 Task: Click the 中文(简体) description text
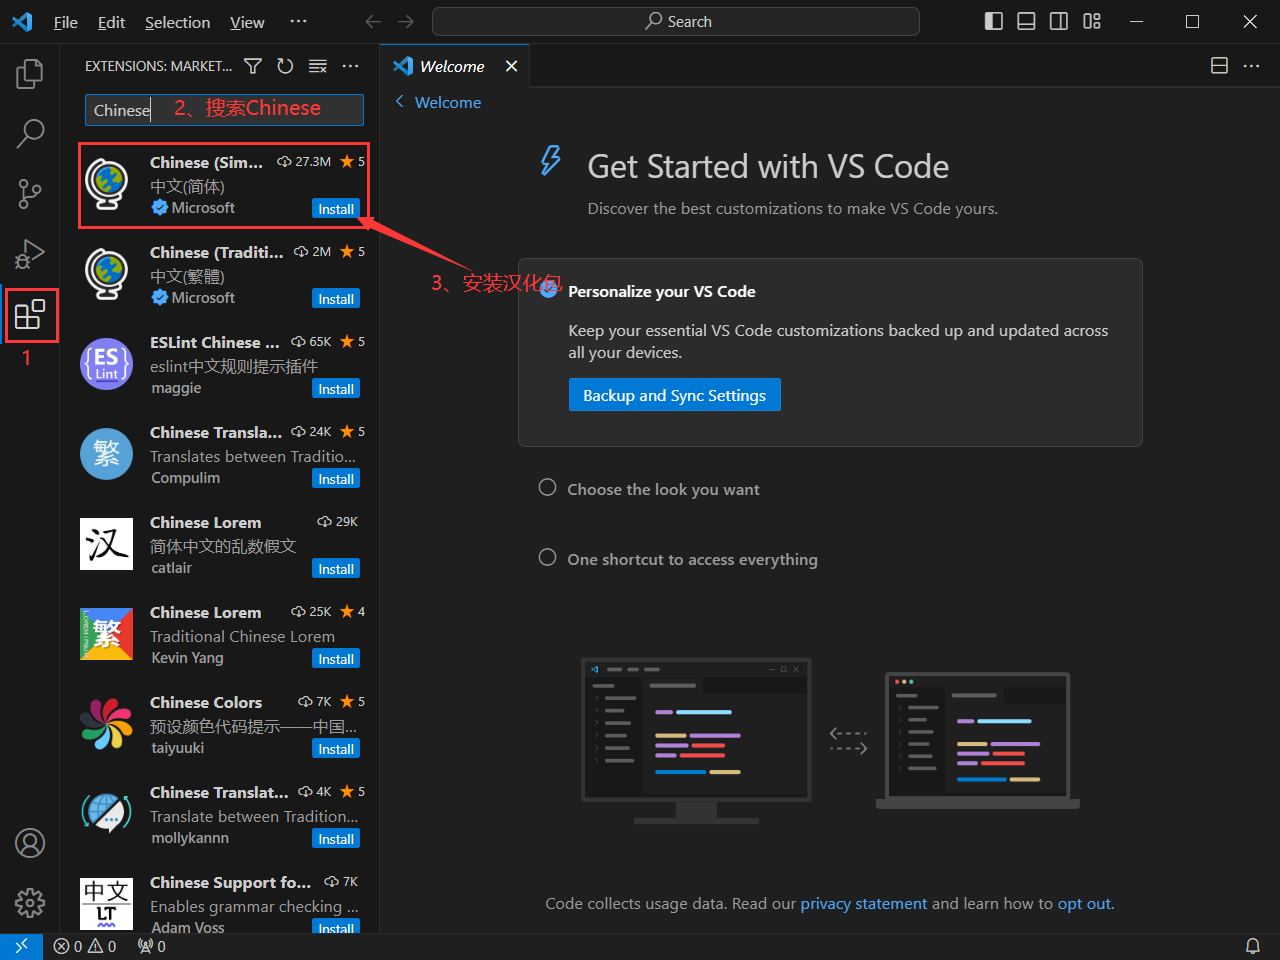[187, 186]
